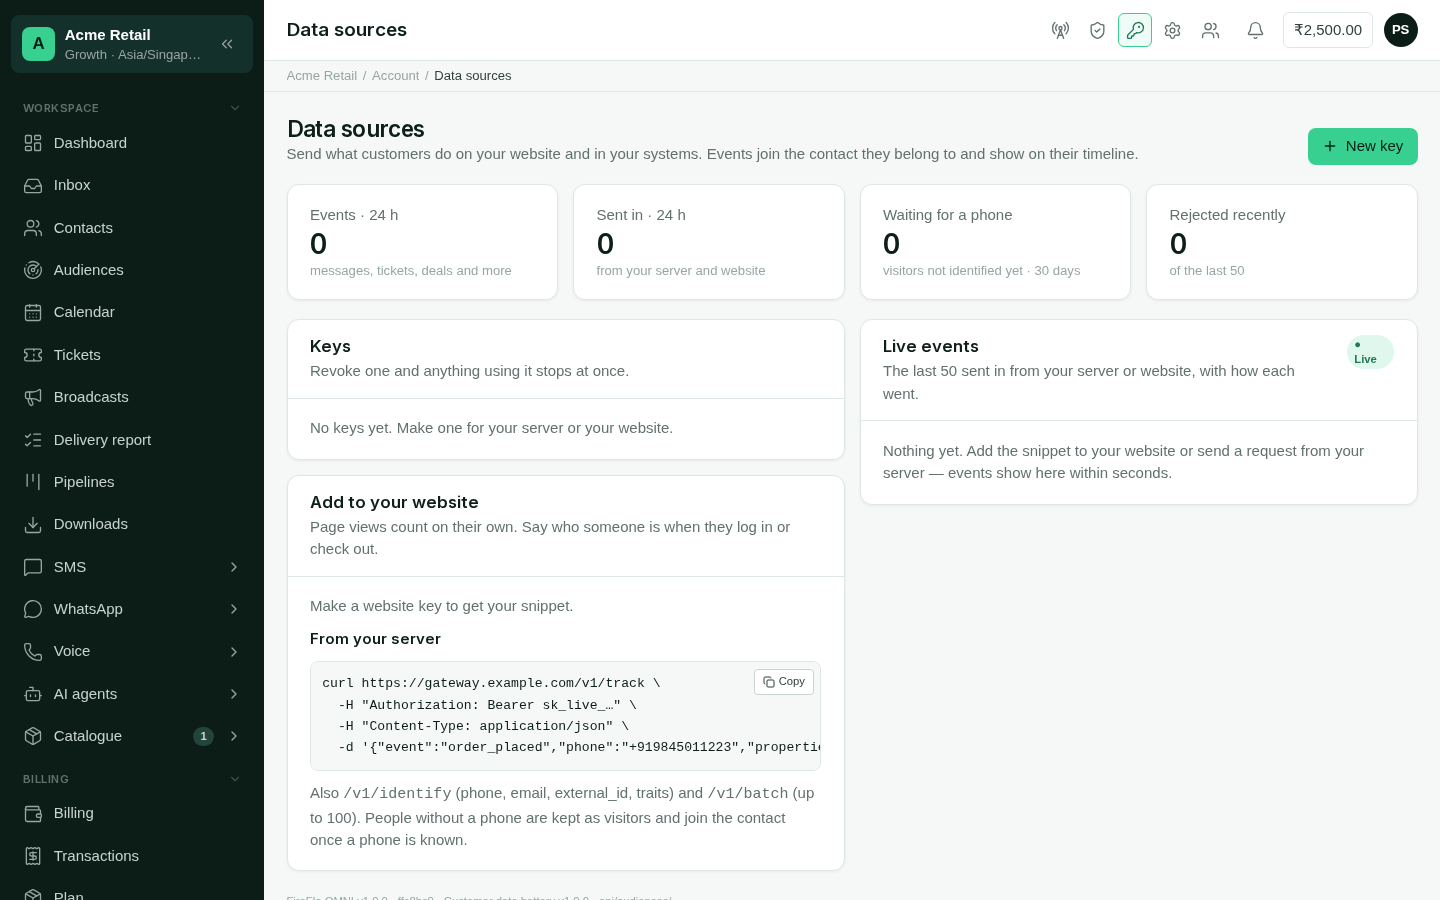Viewport: 1440px width, 900px height.
Task: Follow the Acme Retail breadcrumb link
Action: click(x=322, y=76)
